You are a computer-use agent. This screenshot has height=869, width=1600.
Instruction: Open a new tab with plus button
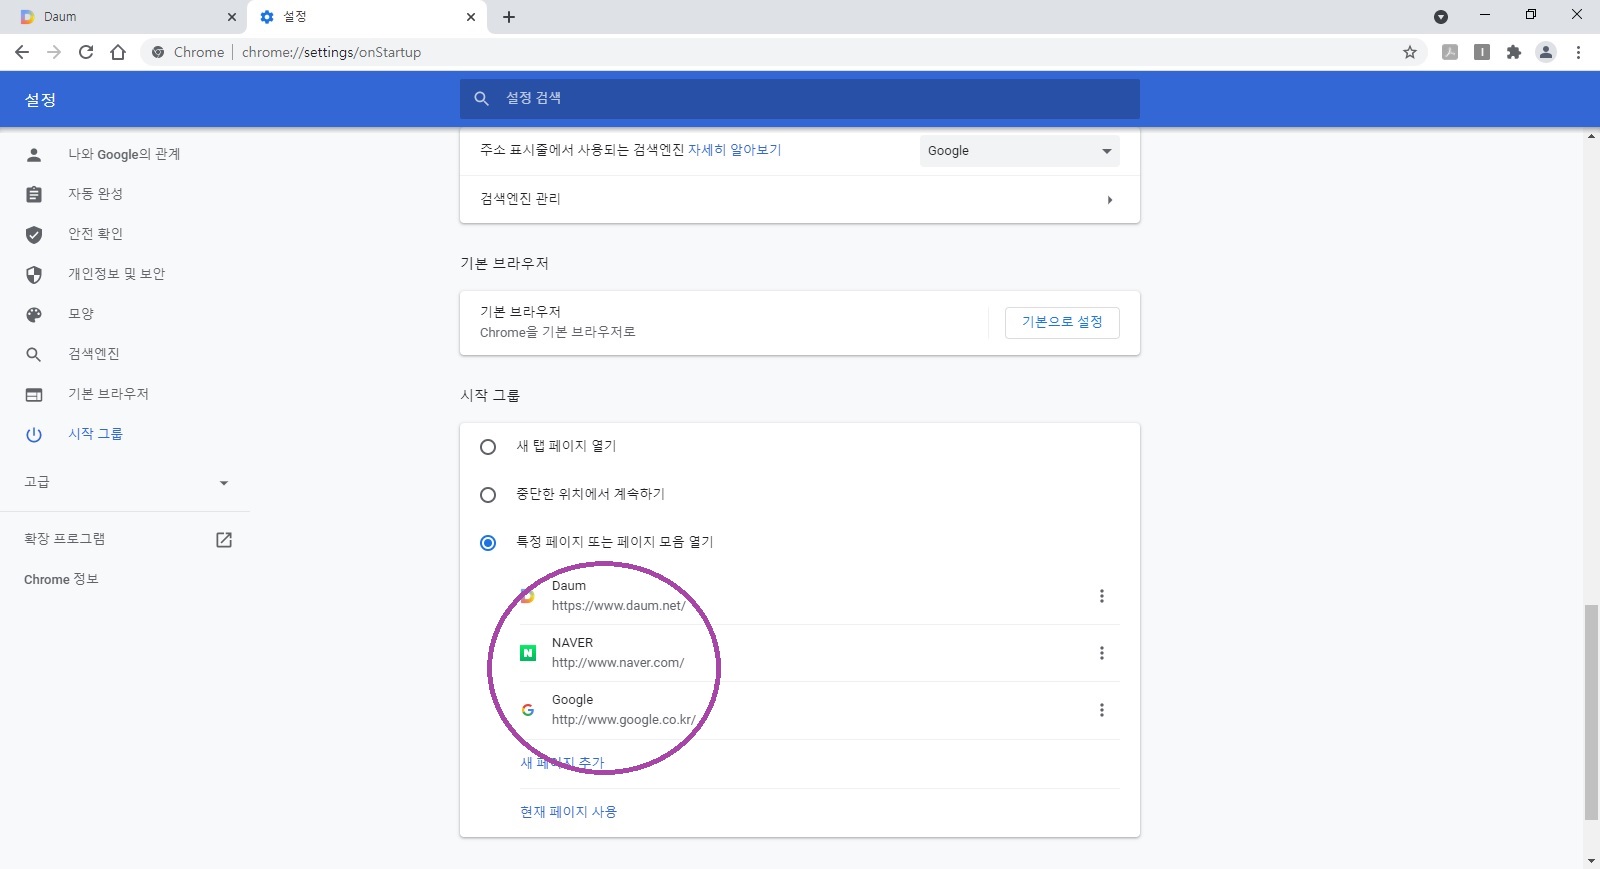(x=509, y=16)
